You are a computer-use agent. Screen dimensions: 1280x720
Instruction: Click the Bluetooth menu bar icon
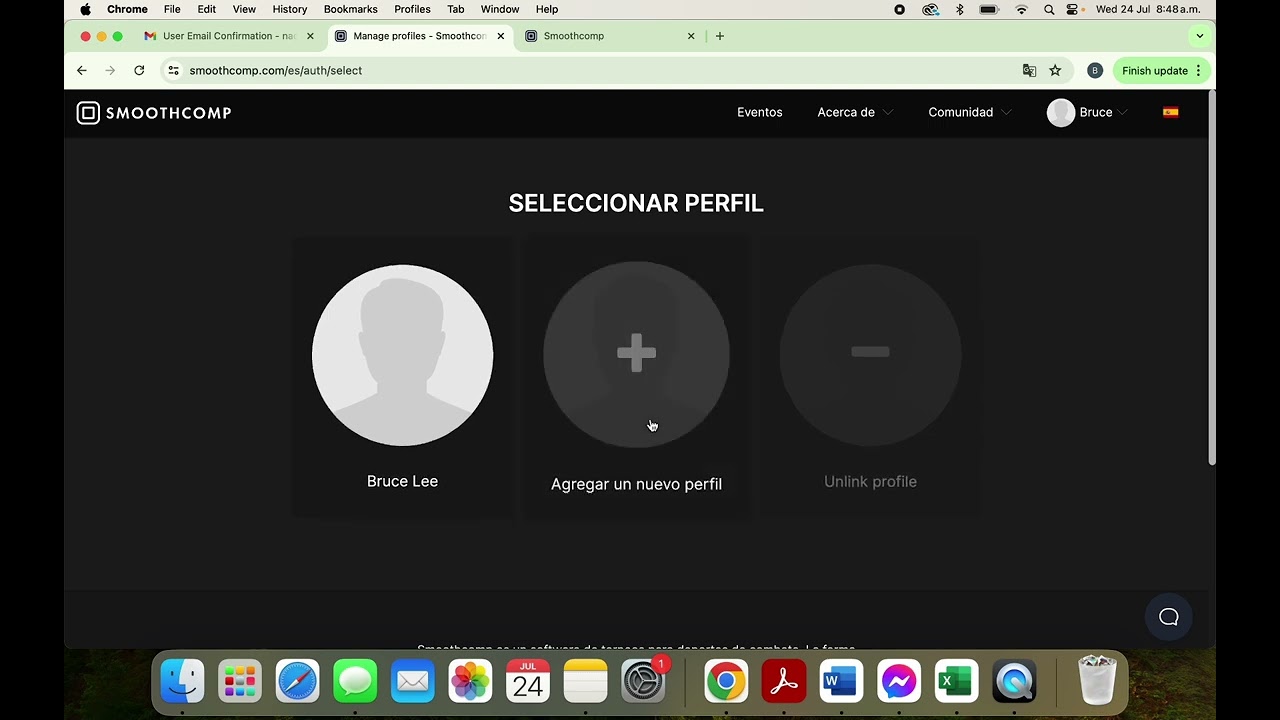point(960,9)
